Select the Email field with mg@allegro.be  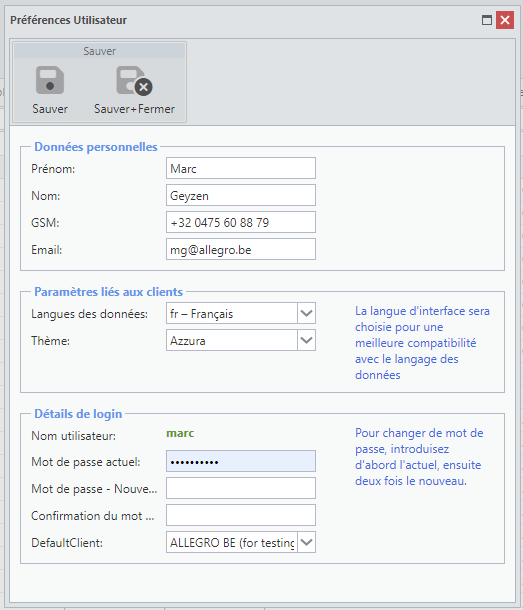click(x=240, y=249)
